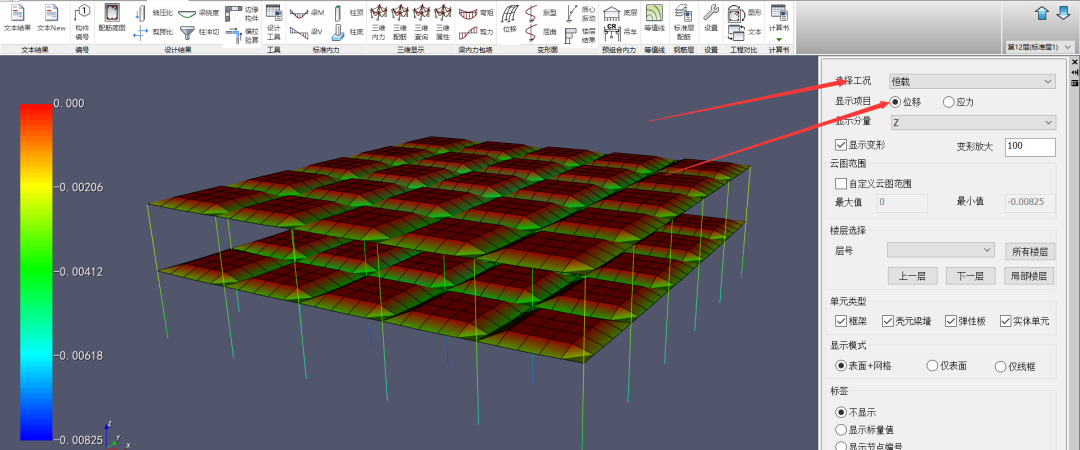Open the 计算书 calculation report
The image size is (1080, 450).
pyautogui.click(x=778, y=19)
